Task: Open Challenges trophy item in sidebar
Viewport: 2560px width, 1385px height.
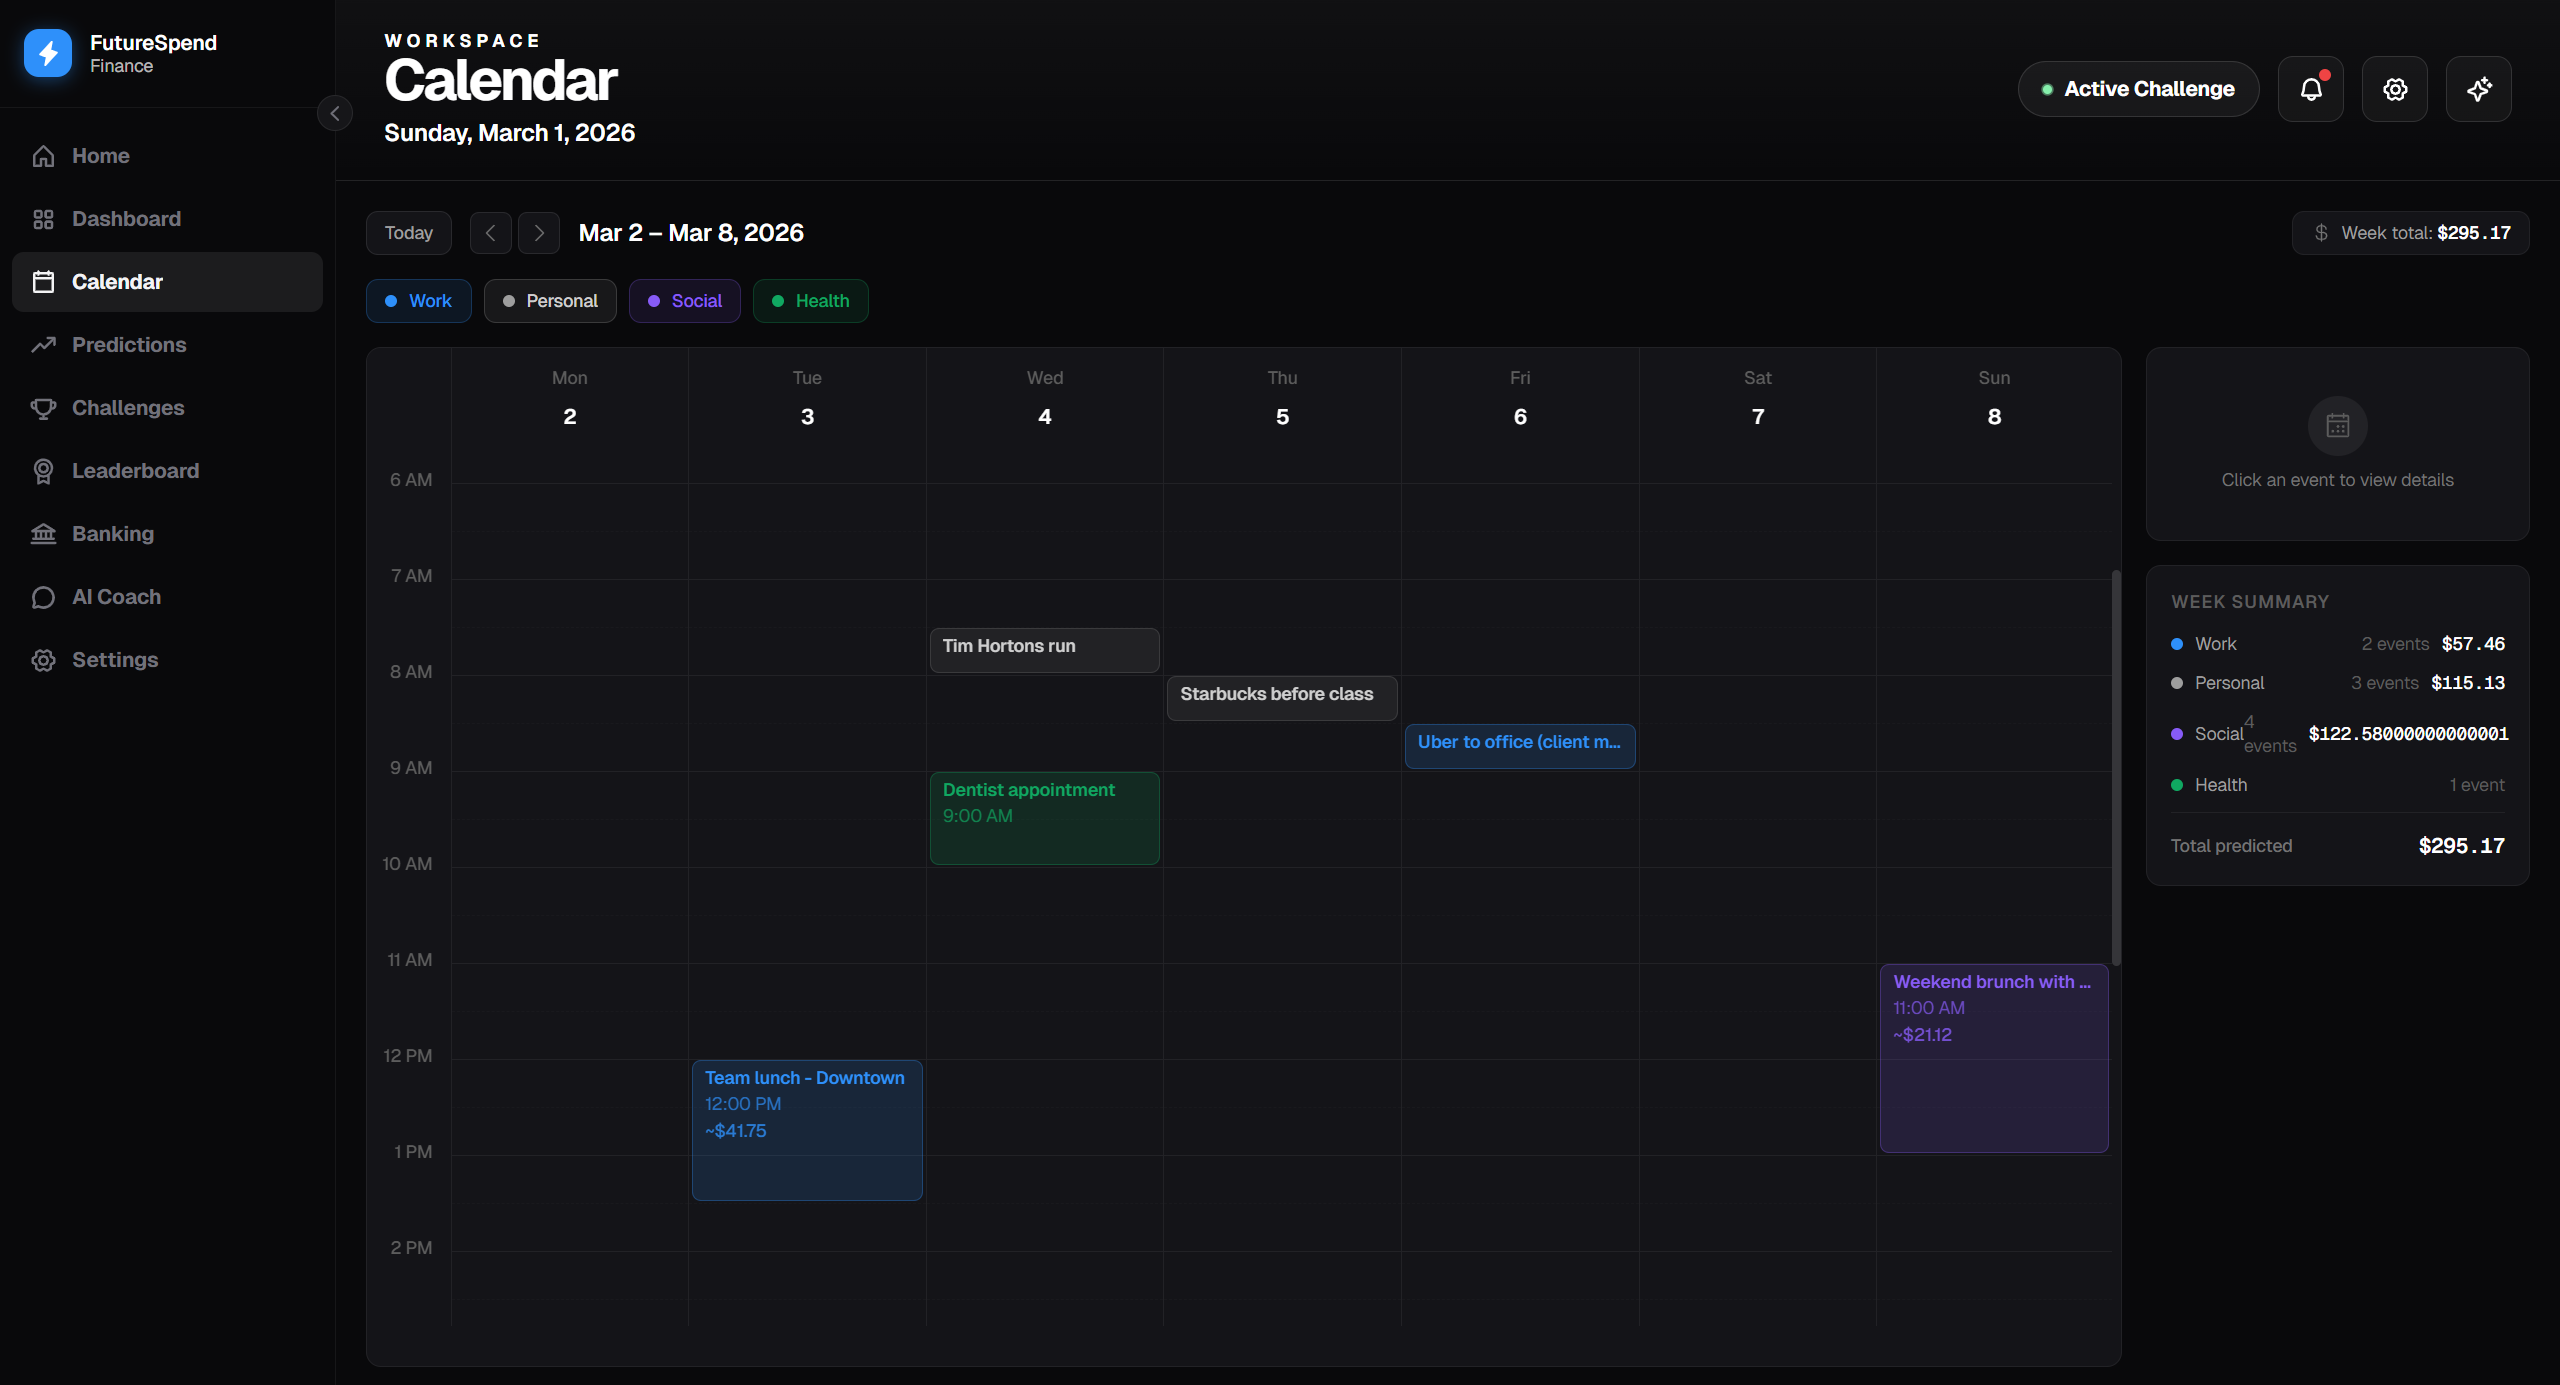Action: pos(127,408)
